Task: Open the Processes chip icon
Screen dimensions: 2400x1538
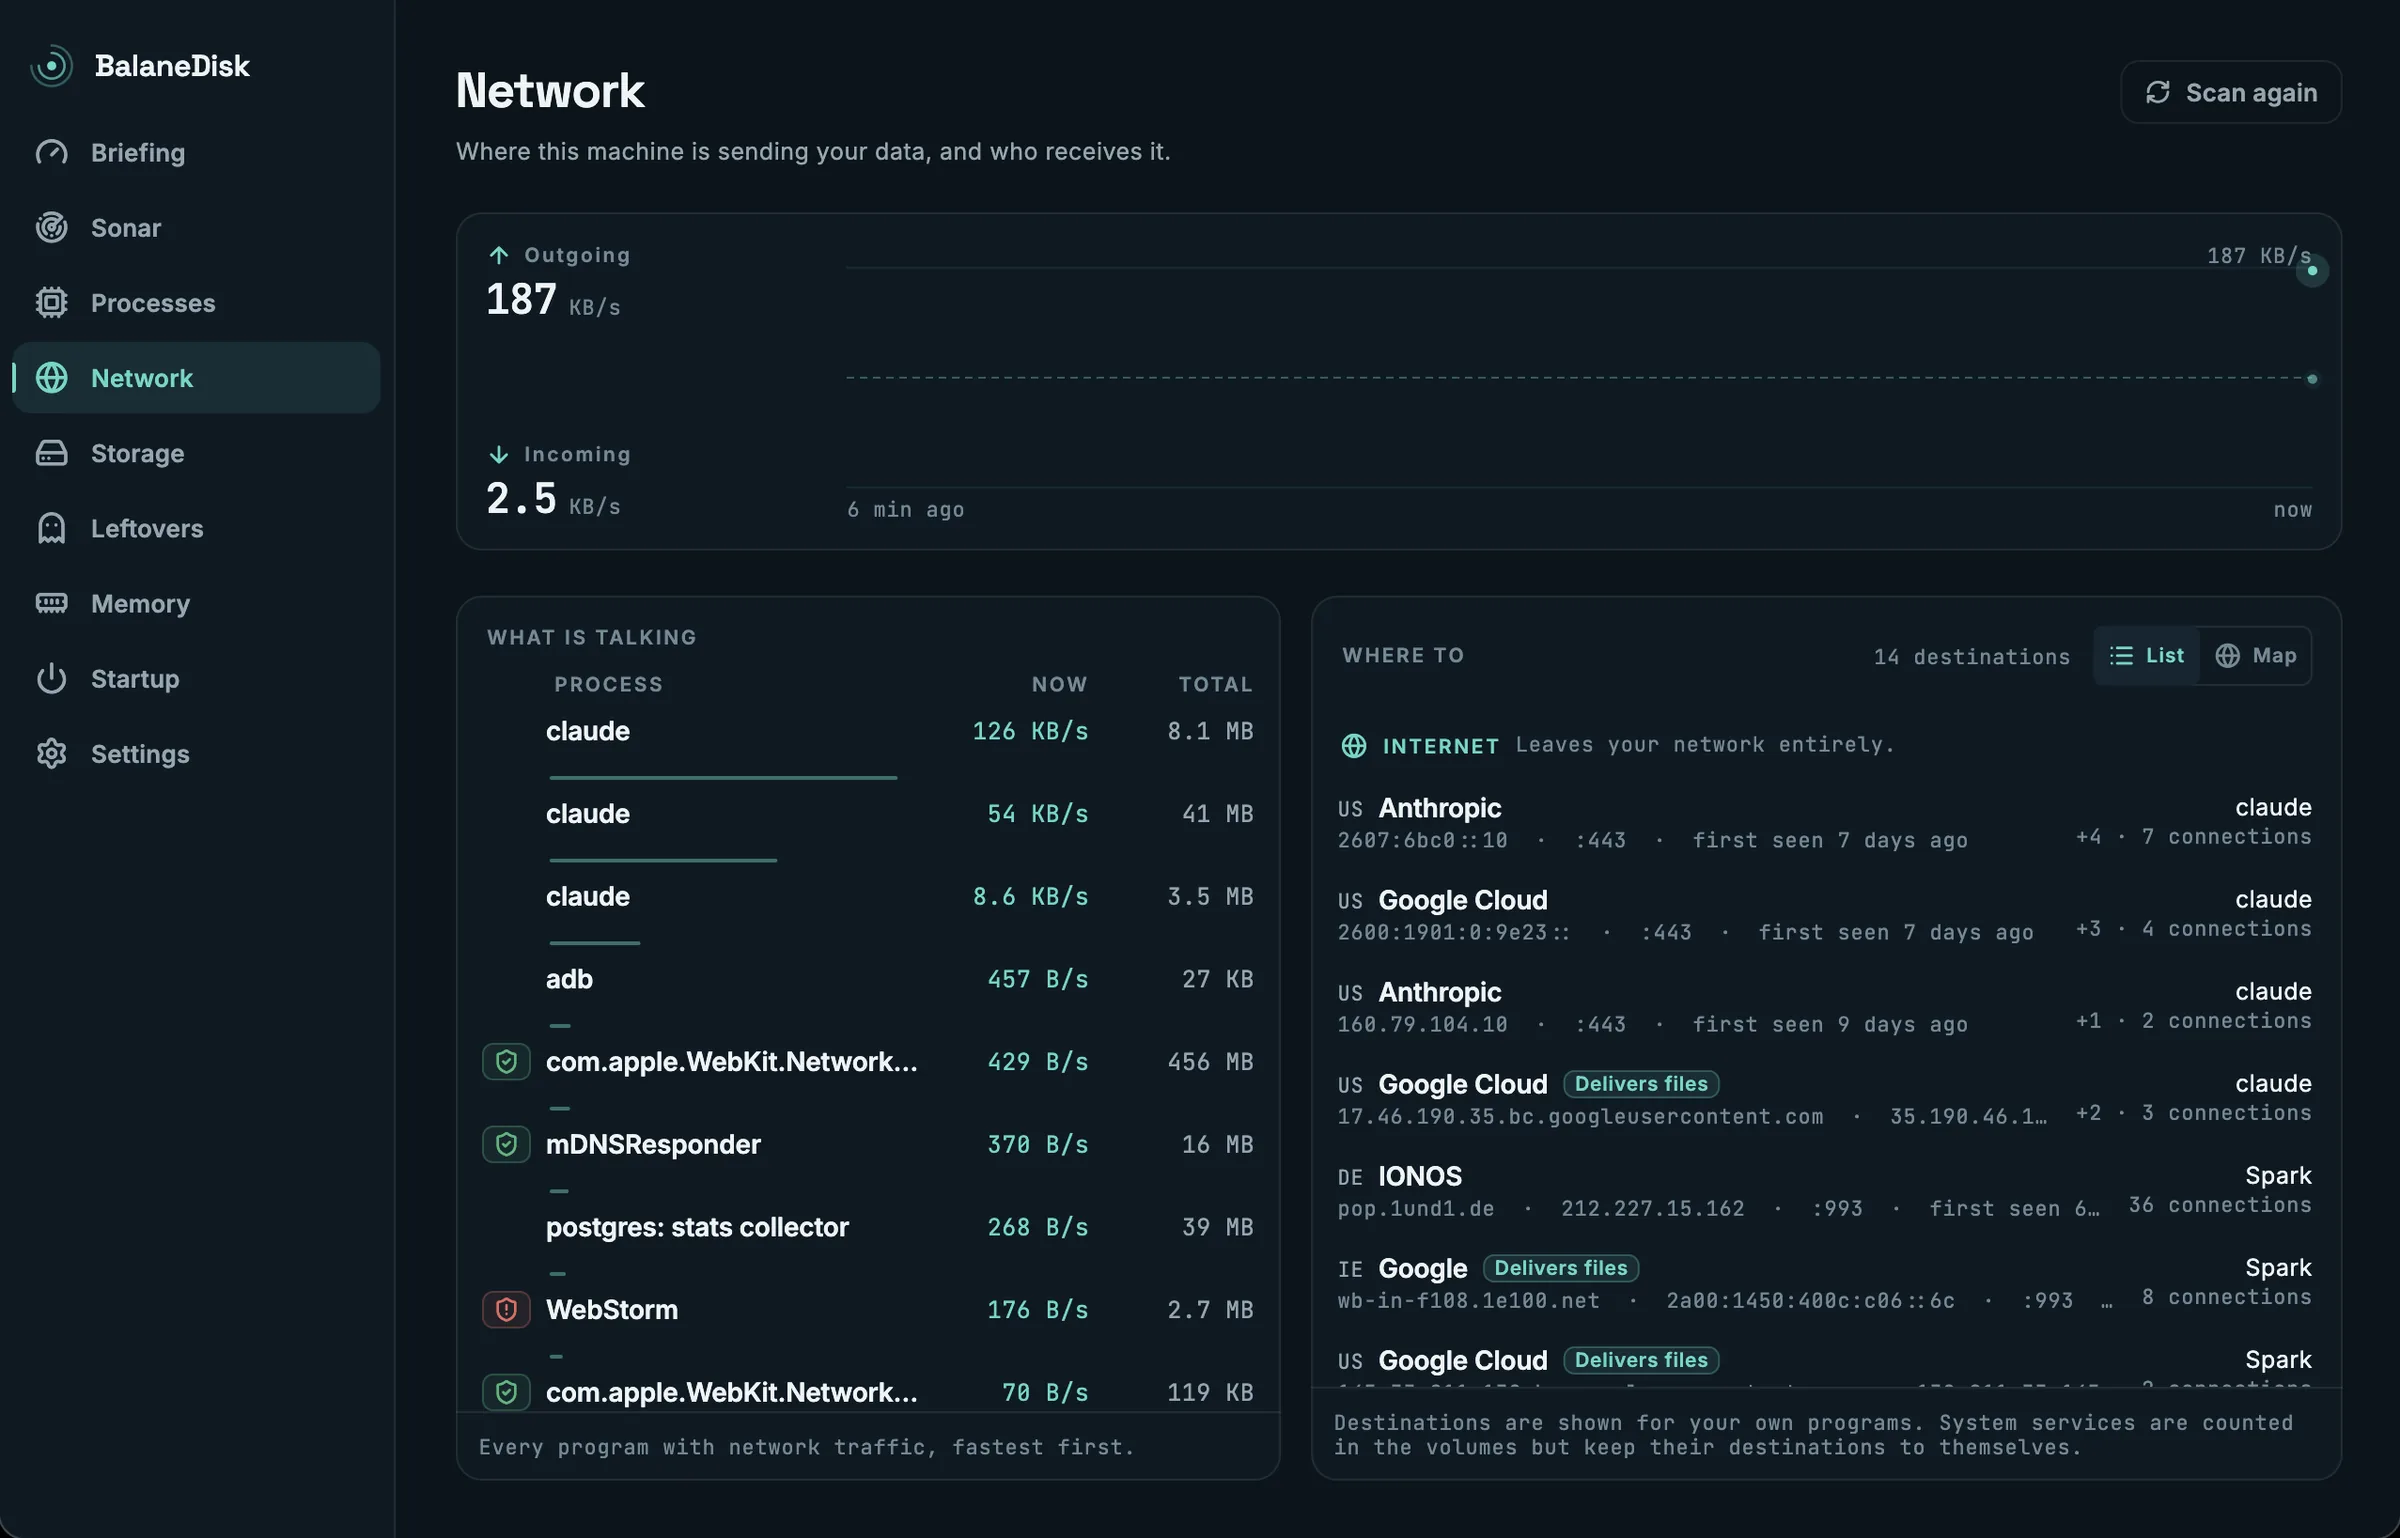Action: 51,303
